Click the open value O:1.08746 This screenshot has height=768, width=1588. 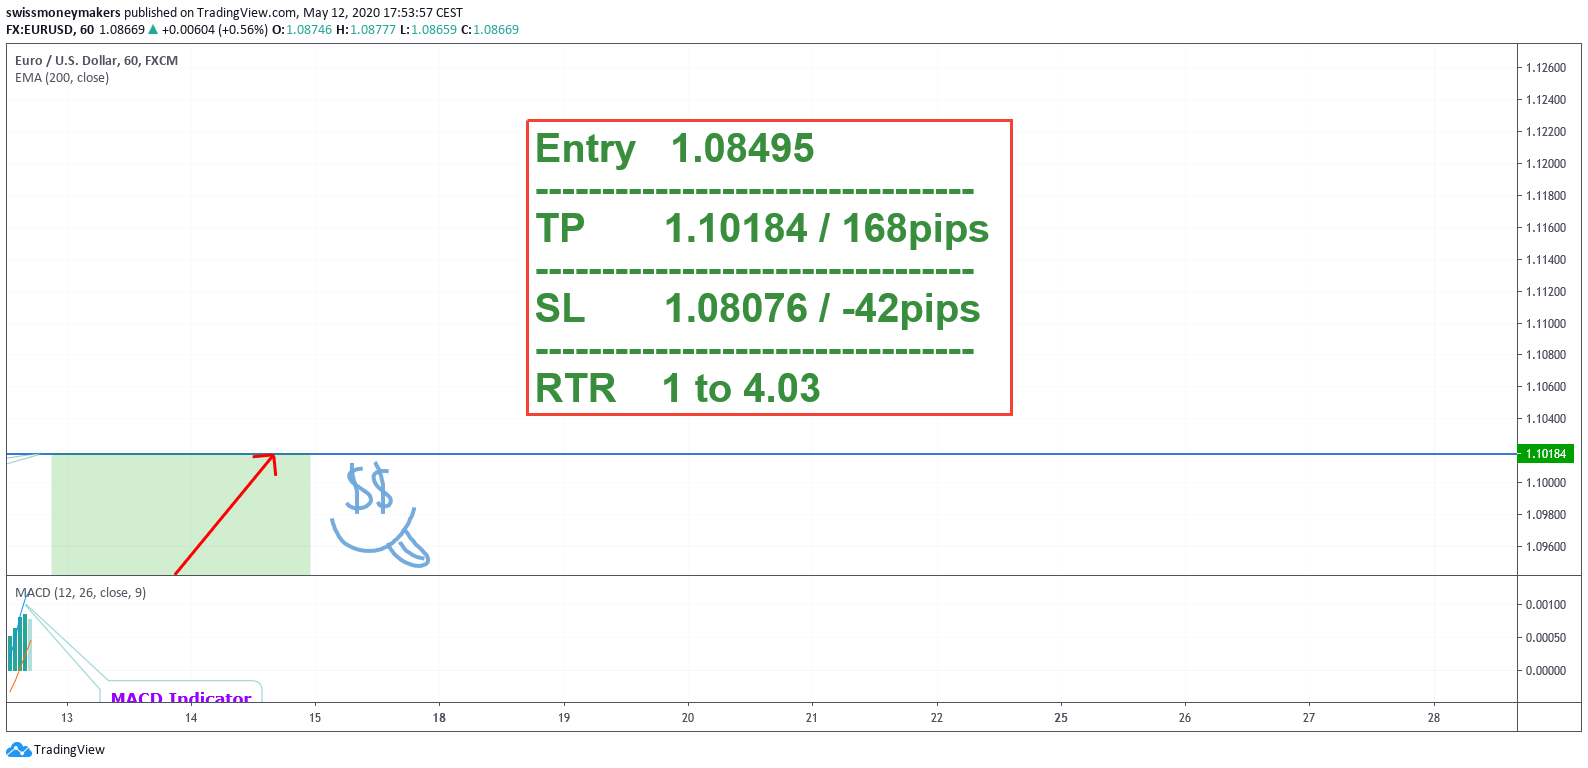(x=302, y=30)
